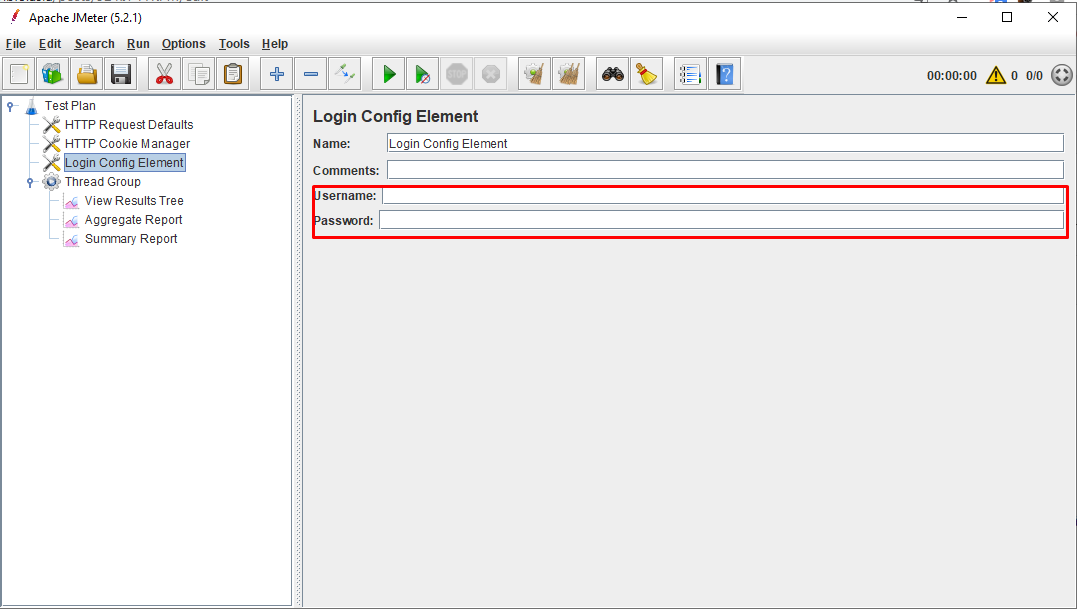This screenshot has width=1077, height=613.
Task: Open the Options menu
Action: (x=183, y=44)
